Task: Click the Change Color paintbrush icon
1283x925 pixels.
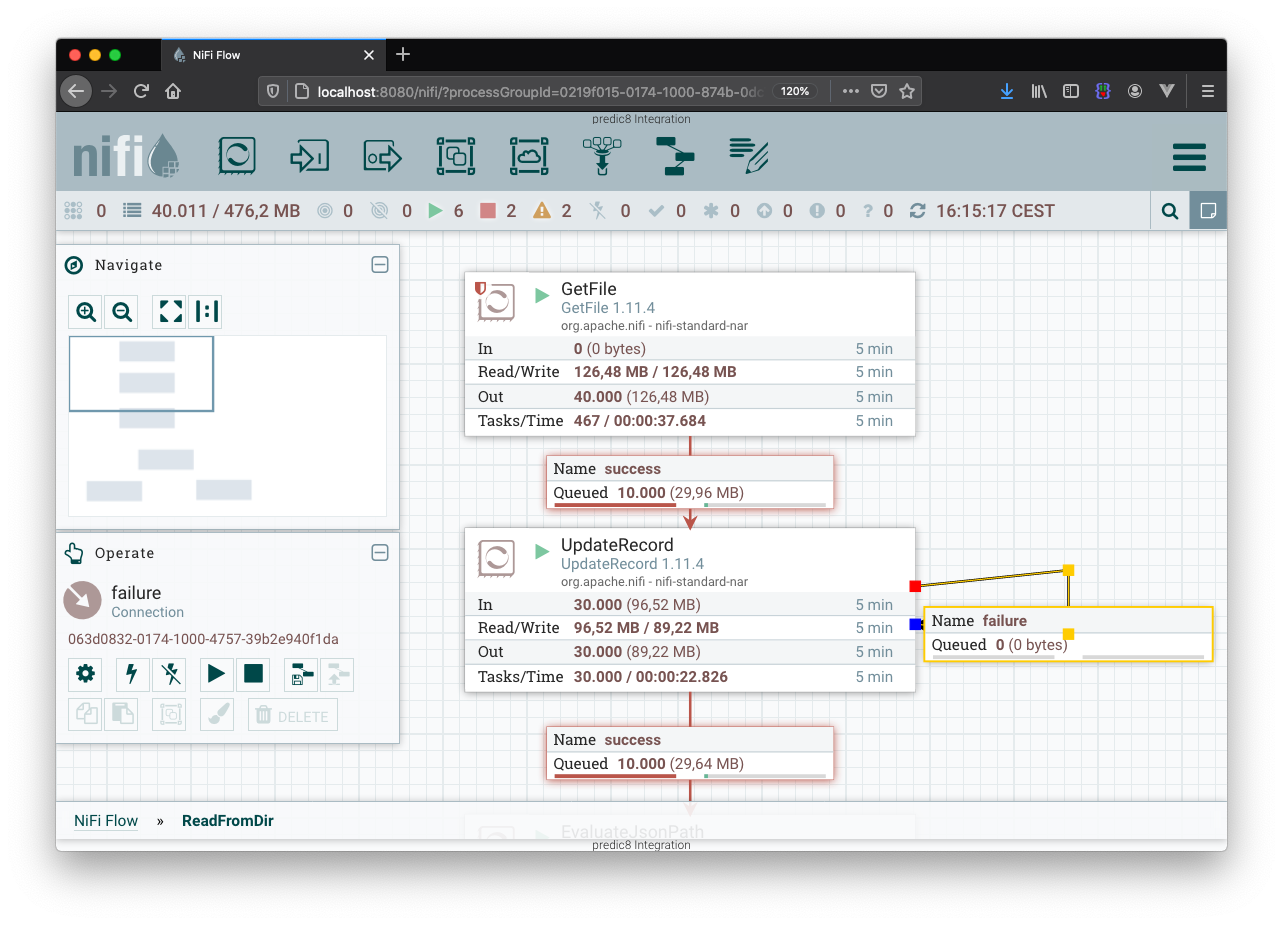Action: coord(217,715)
